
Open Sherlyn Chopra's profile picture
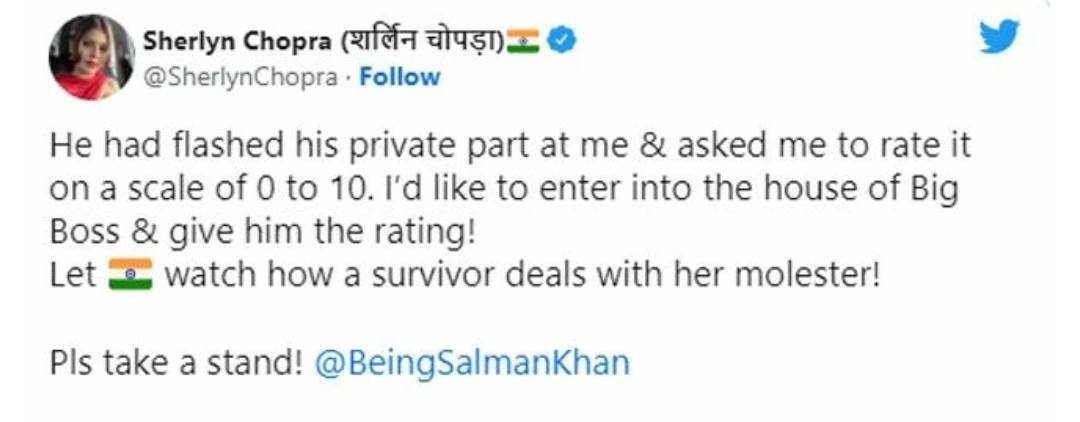click(x=91, y=57)
